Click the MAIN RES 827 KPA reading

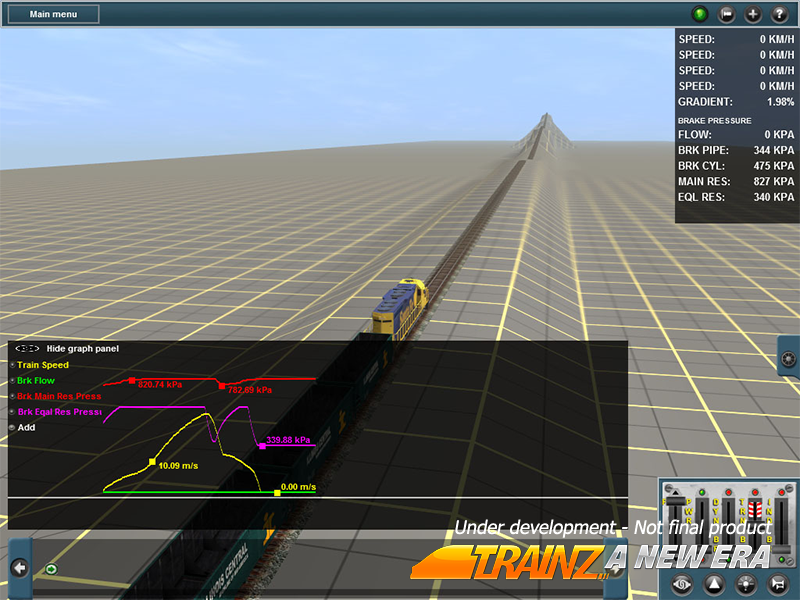[x=736, y=182]
